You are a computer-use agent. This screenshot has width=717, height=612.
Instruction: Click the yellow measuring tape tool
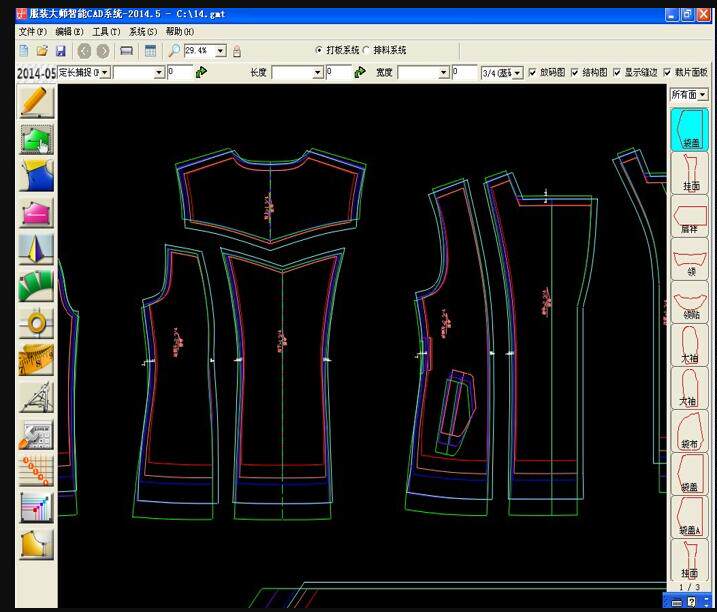click(x=36, y=359)
